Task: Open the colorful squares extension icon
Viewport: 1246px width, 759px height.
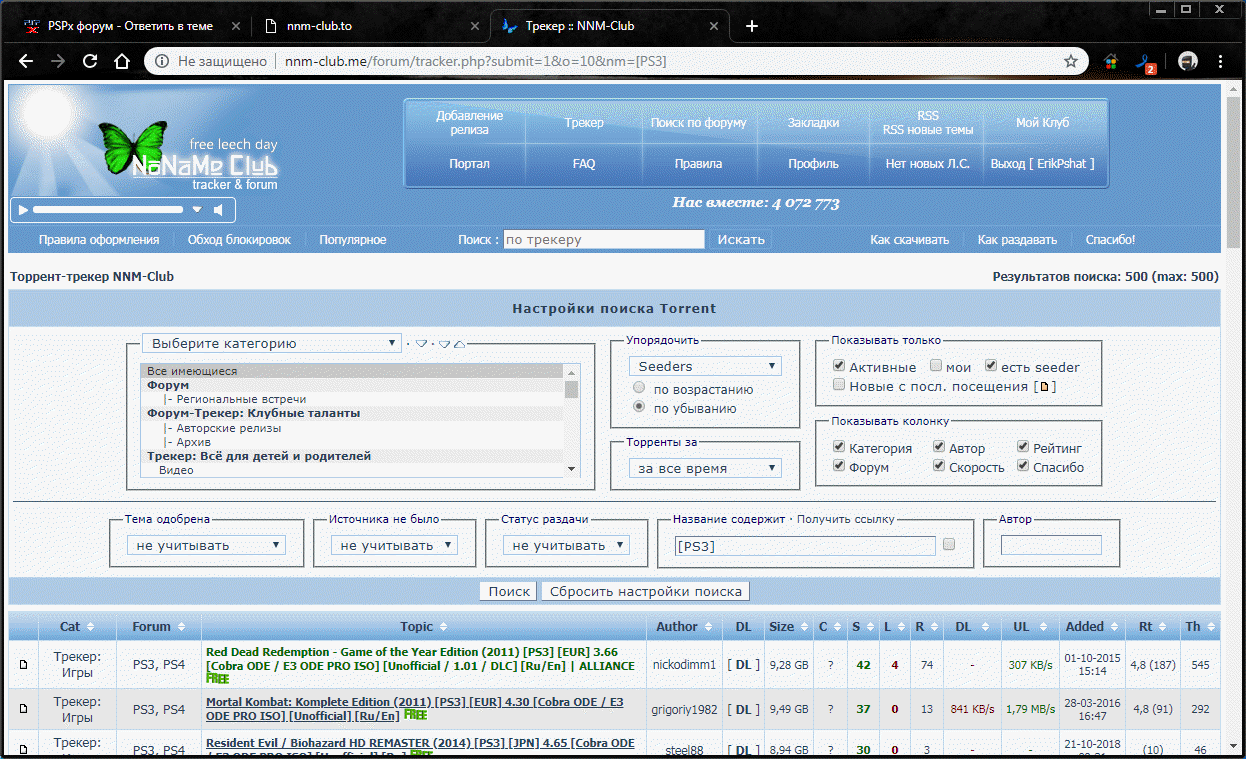Action: pos(1111,61)
